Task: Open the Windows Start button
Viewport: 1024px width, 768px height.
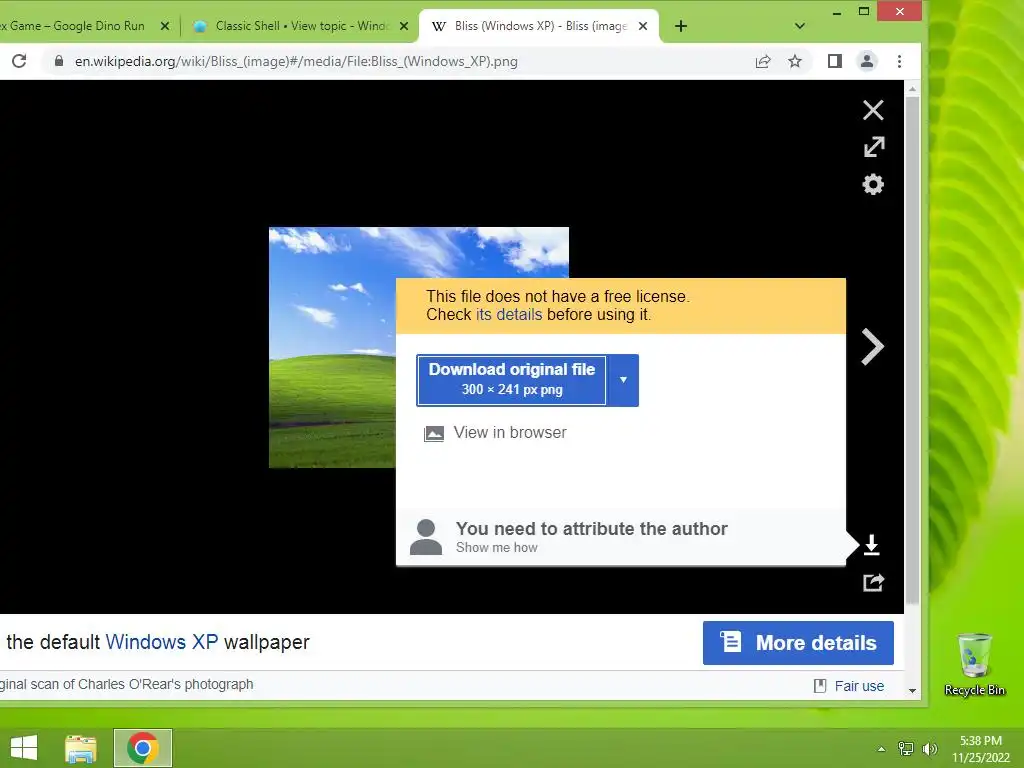Action: click(x=24, y=748)
